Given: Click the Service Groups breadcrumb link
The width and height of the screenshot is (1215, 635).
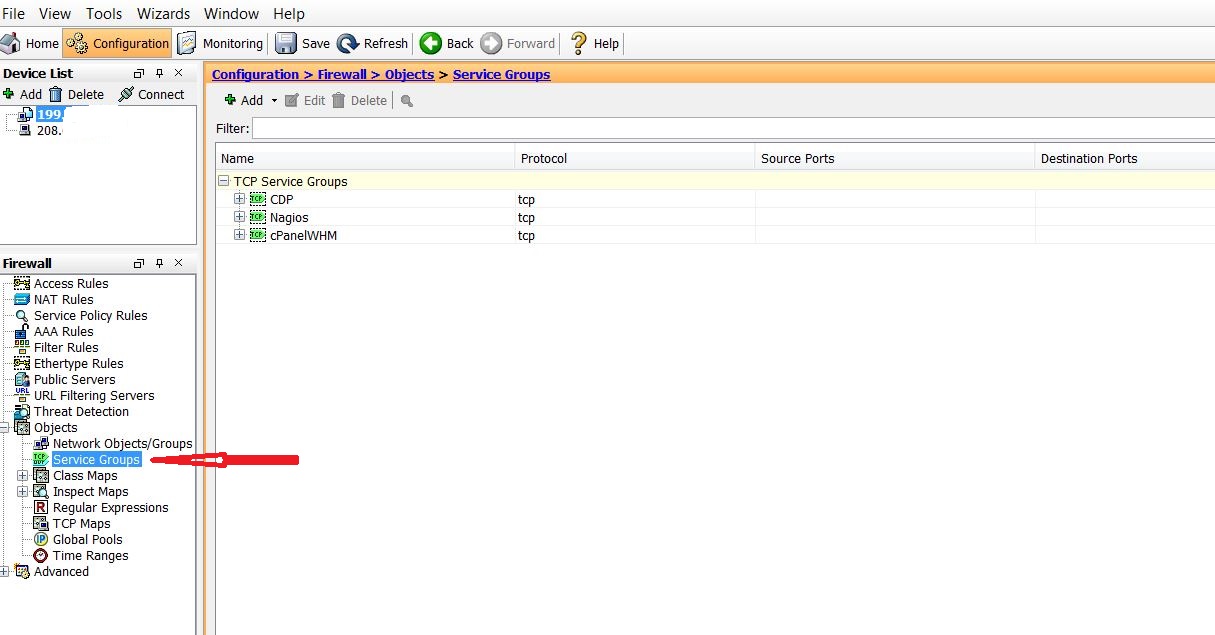Looking at the screenshot, I should click(x=501, y=74).
